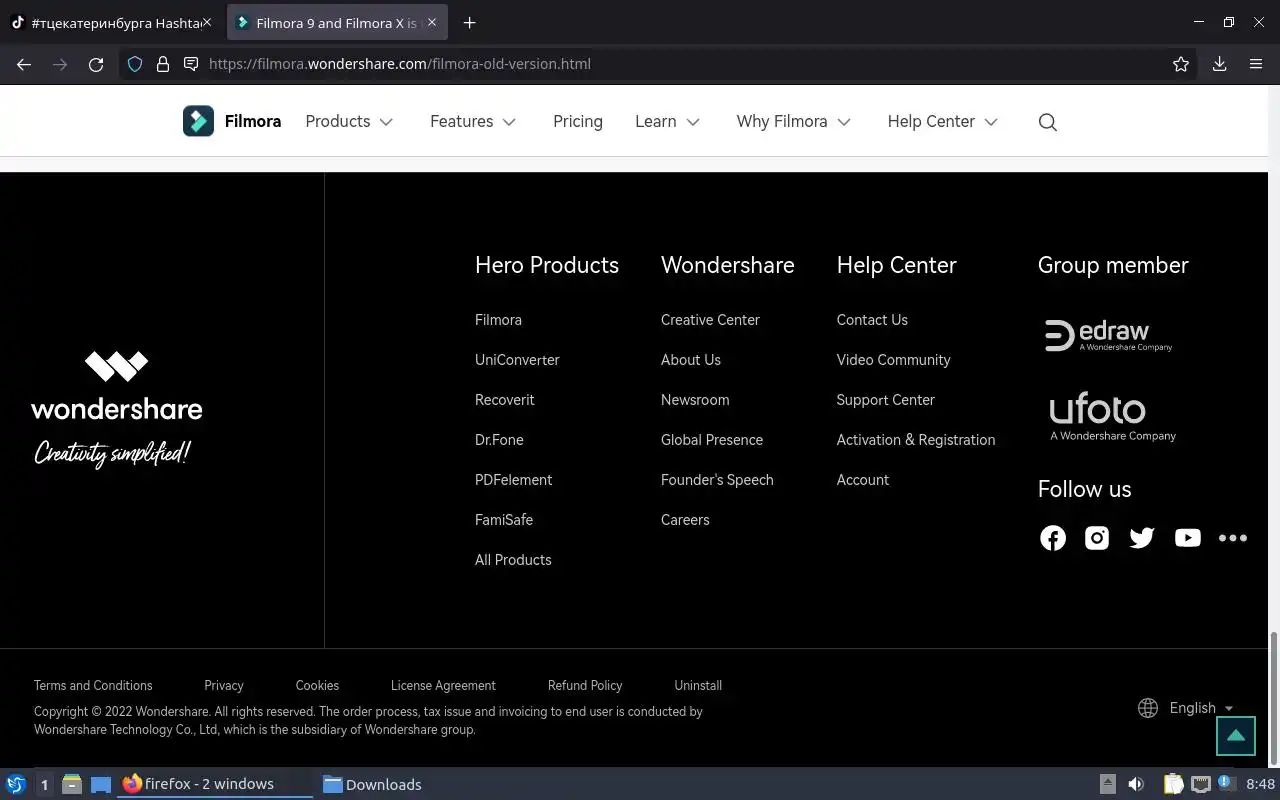
Task: Expand the Why Filmora dropdown
Action: click(x=794, y=121)
